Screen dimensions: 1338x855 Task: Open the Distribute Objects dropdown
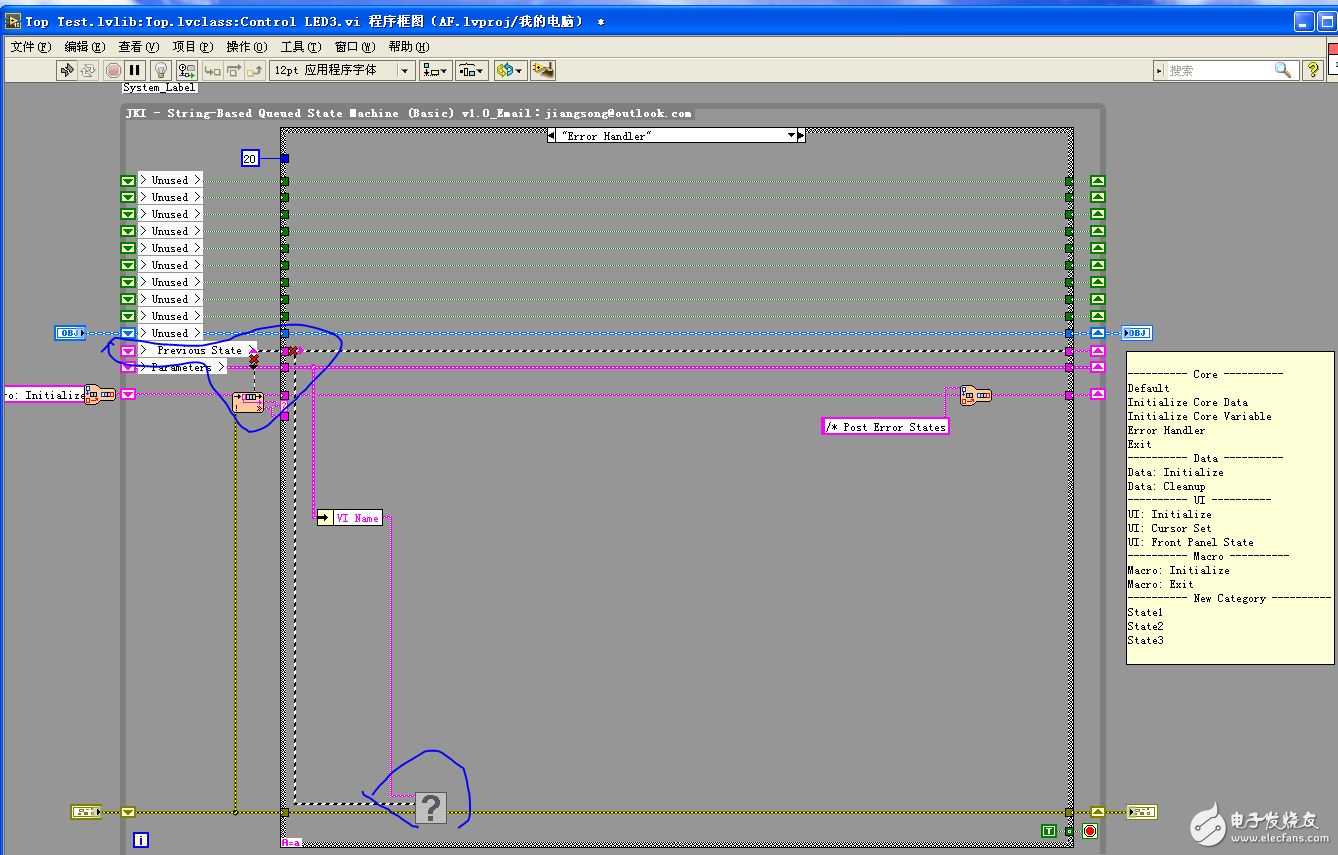click(472, 70)
